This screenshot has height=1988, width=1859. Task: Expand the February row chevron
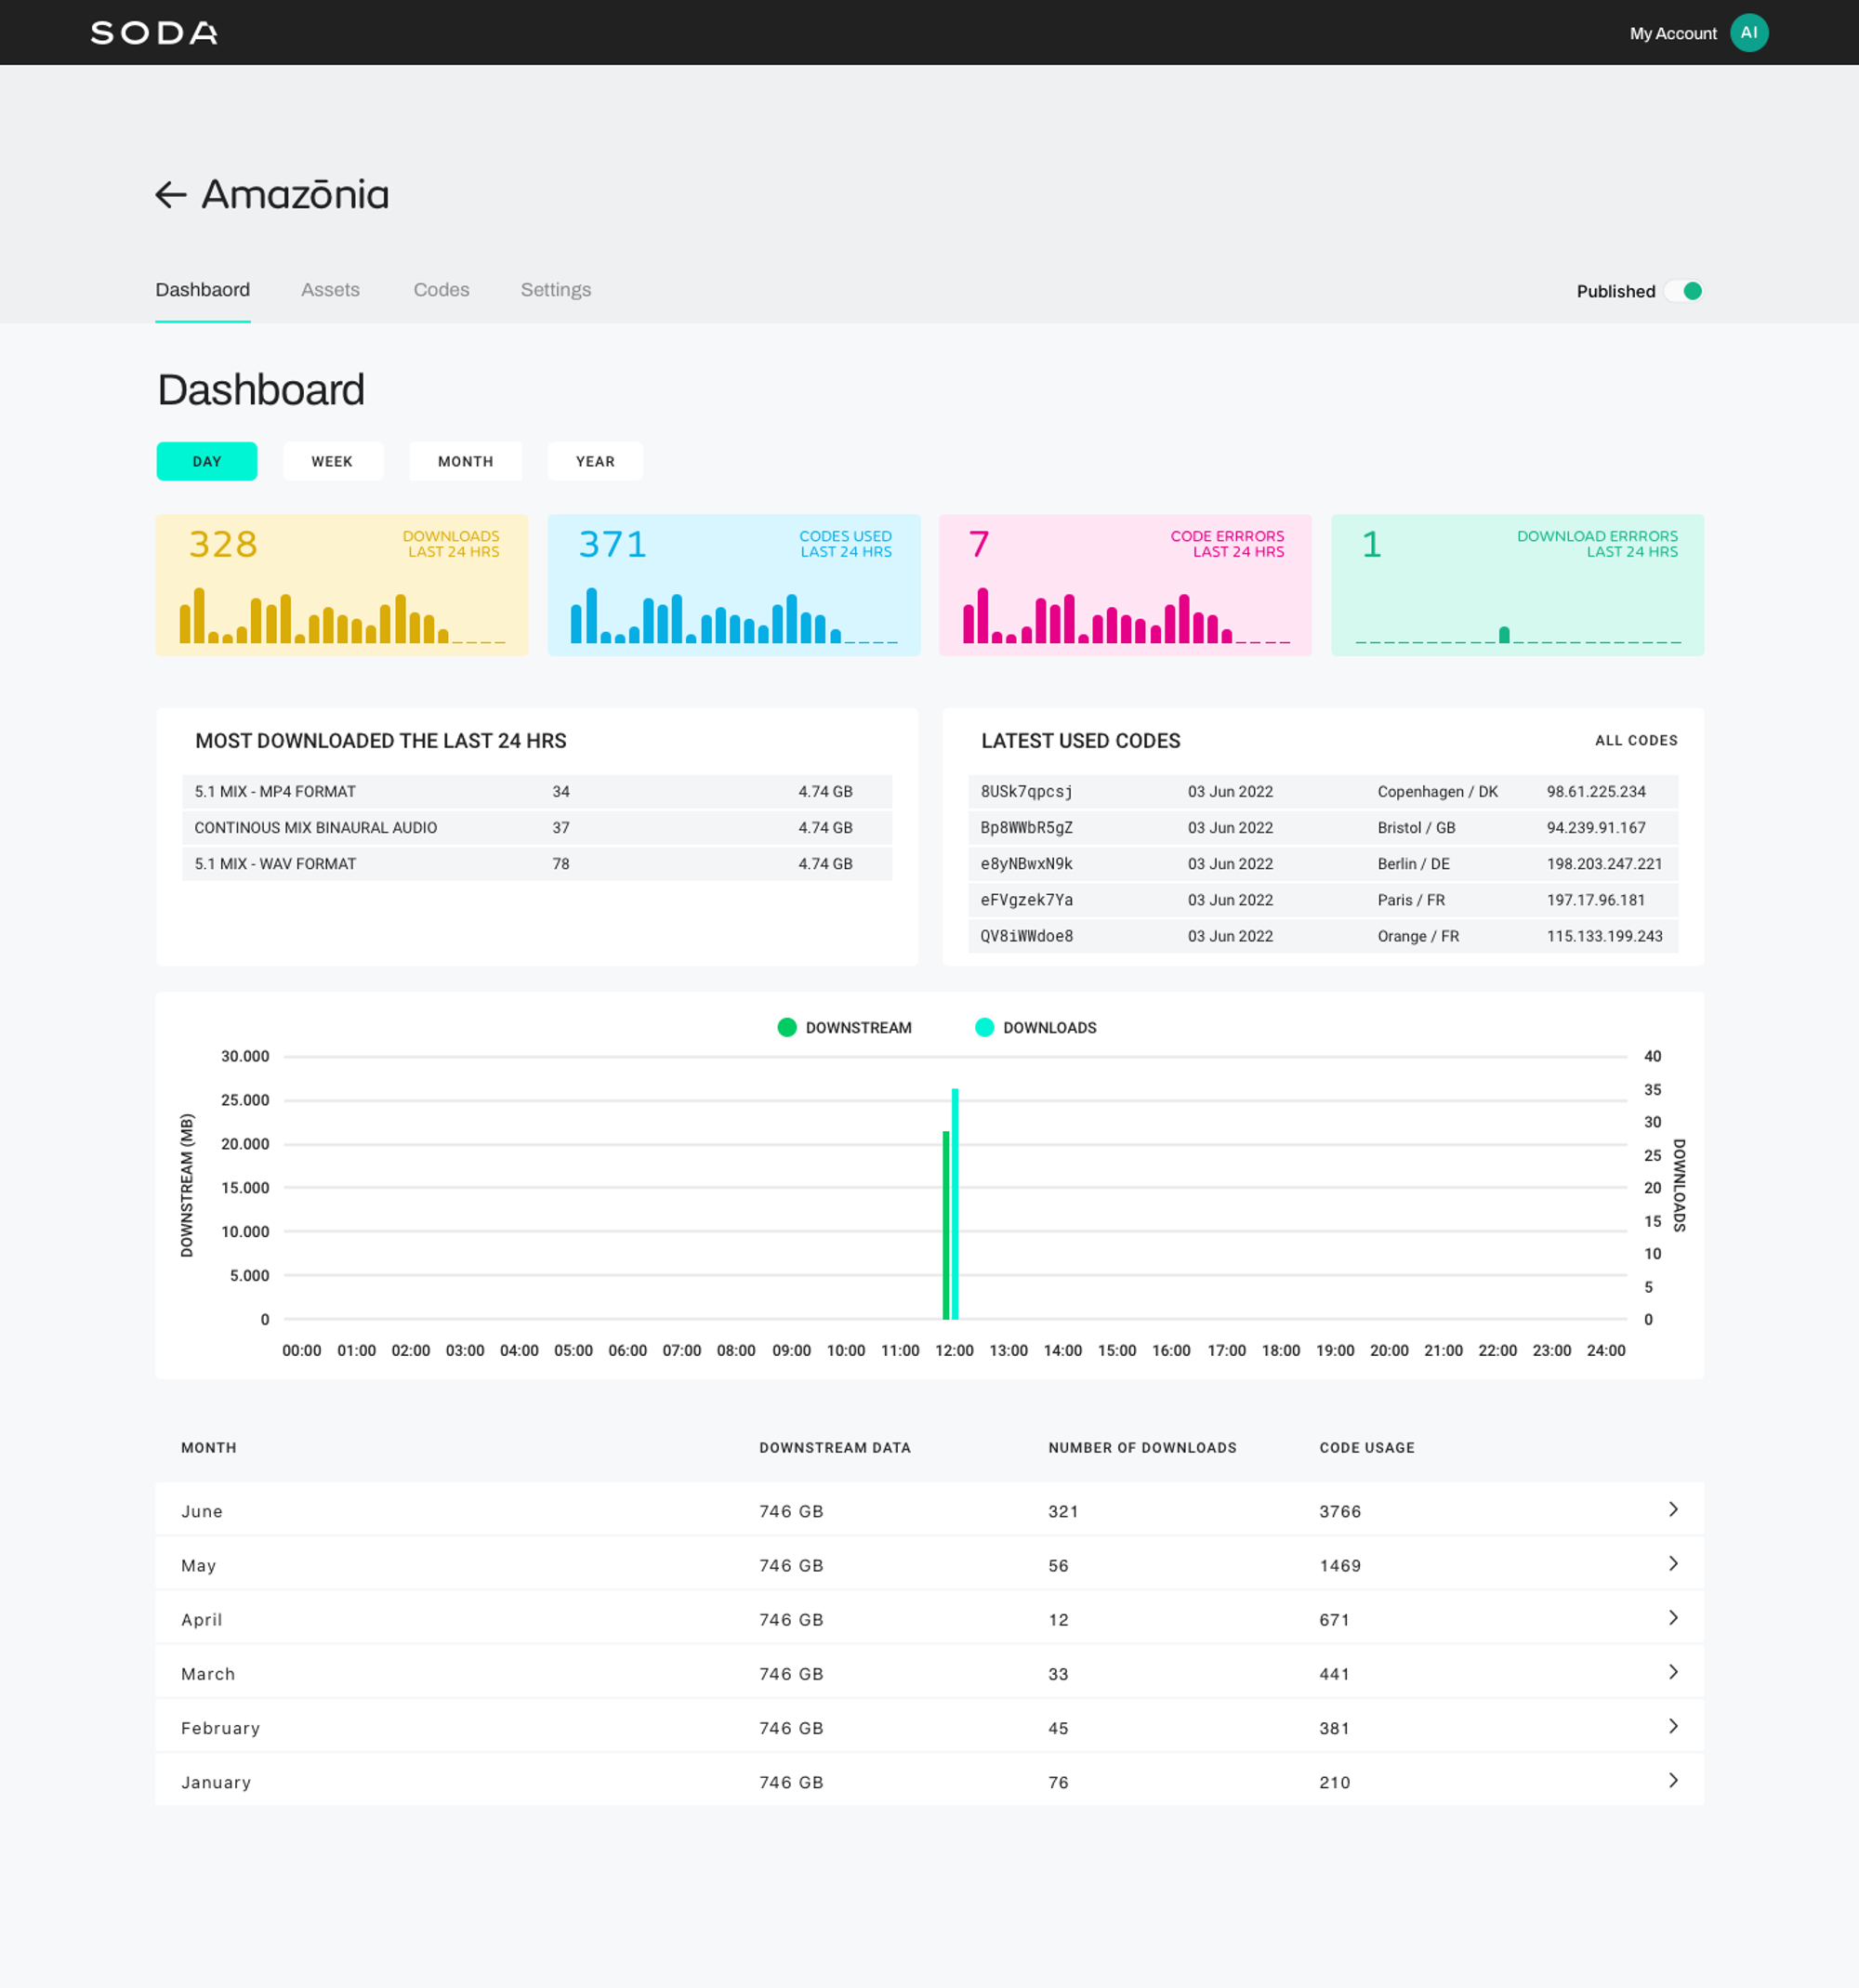click(x=1673, y=1725)
